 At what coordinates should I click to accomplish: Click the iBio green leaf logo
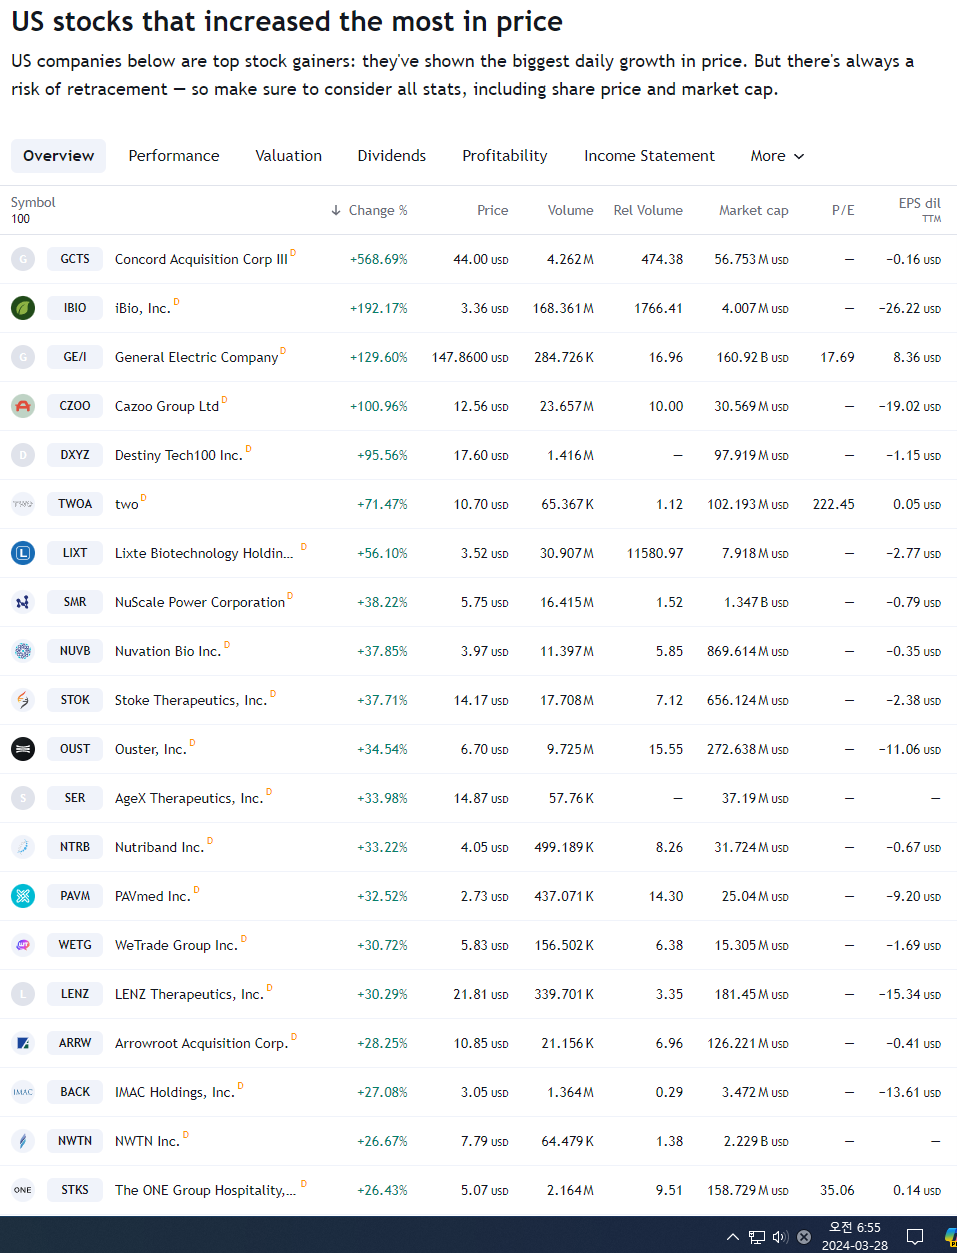point(23,308)
